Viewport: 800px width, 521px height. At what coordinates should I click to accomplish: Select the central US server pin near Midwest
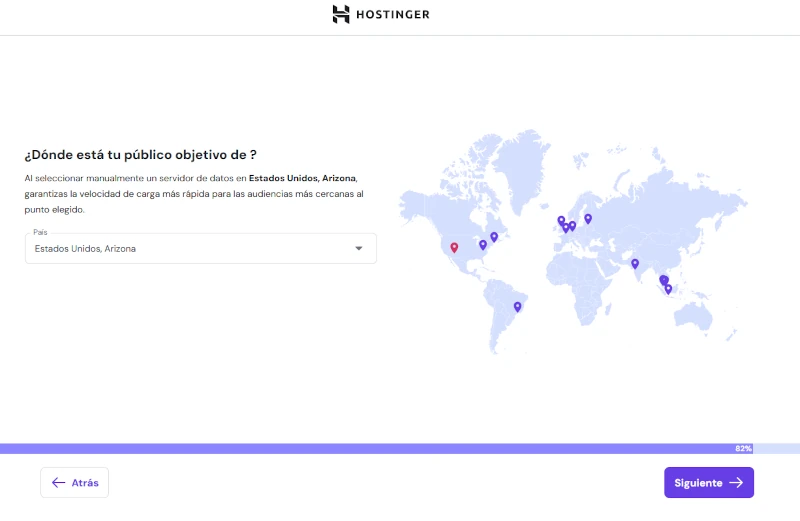(483, 244)
